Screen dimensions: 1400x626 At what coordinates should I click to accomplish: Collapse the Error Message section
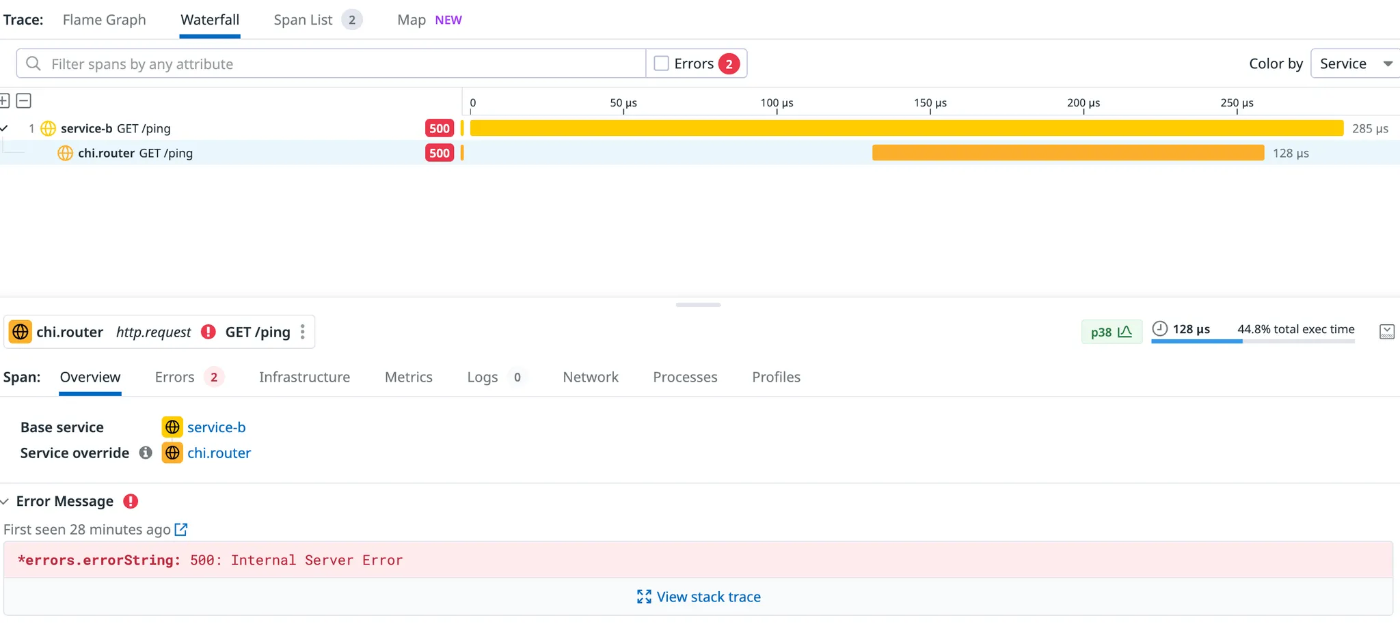click(6, 502)
